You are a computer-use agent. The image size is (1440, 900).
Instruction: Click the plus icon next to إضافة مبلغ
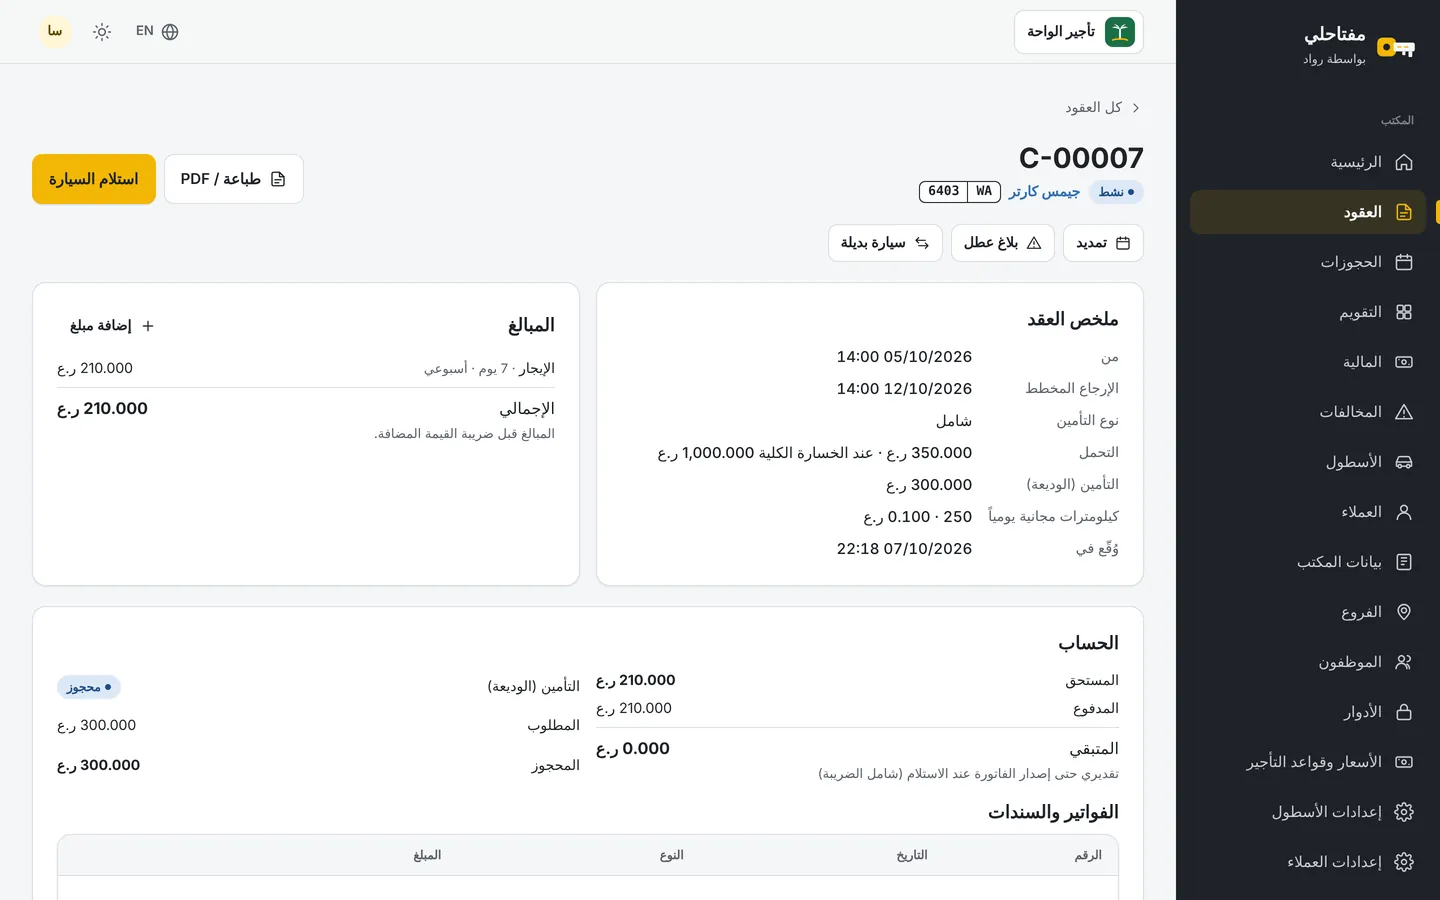148,326
